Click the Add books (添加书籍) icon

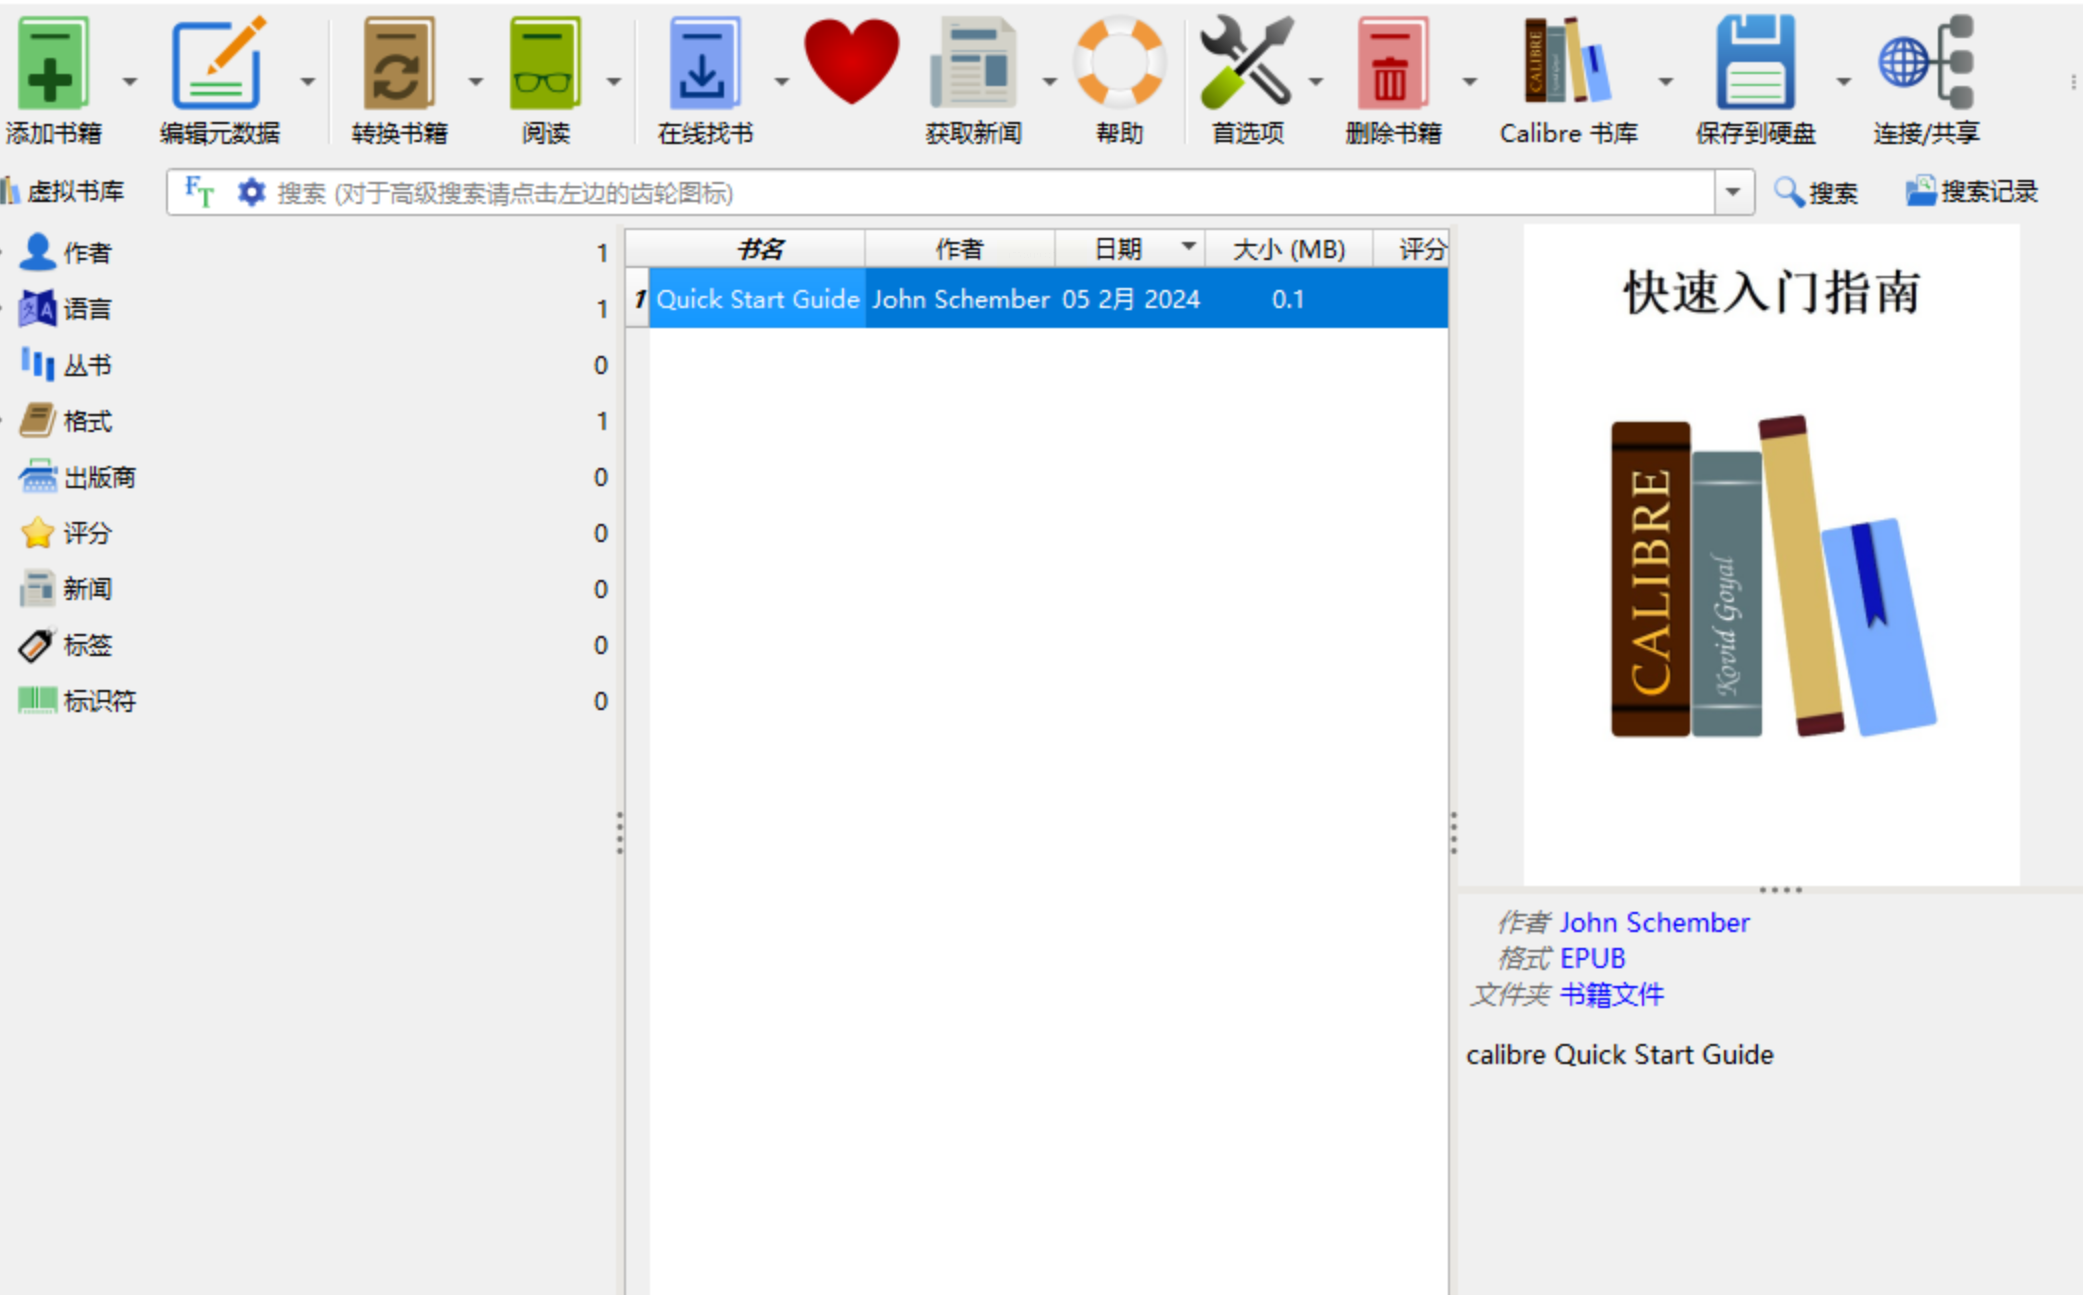point(52,64)
